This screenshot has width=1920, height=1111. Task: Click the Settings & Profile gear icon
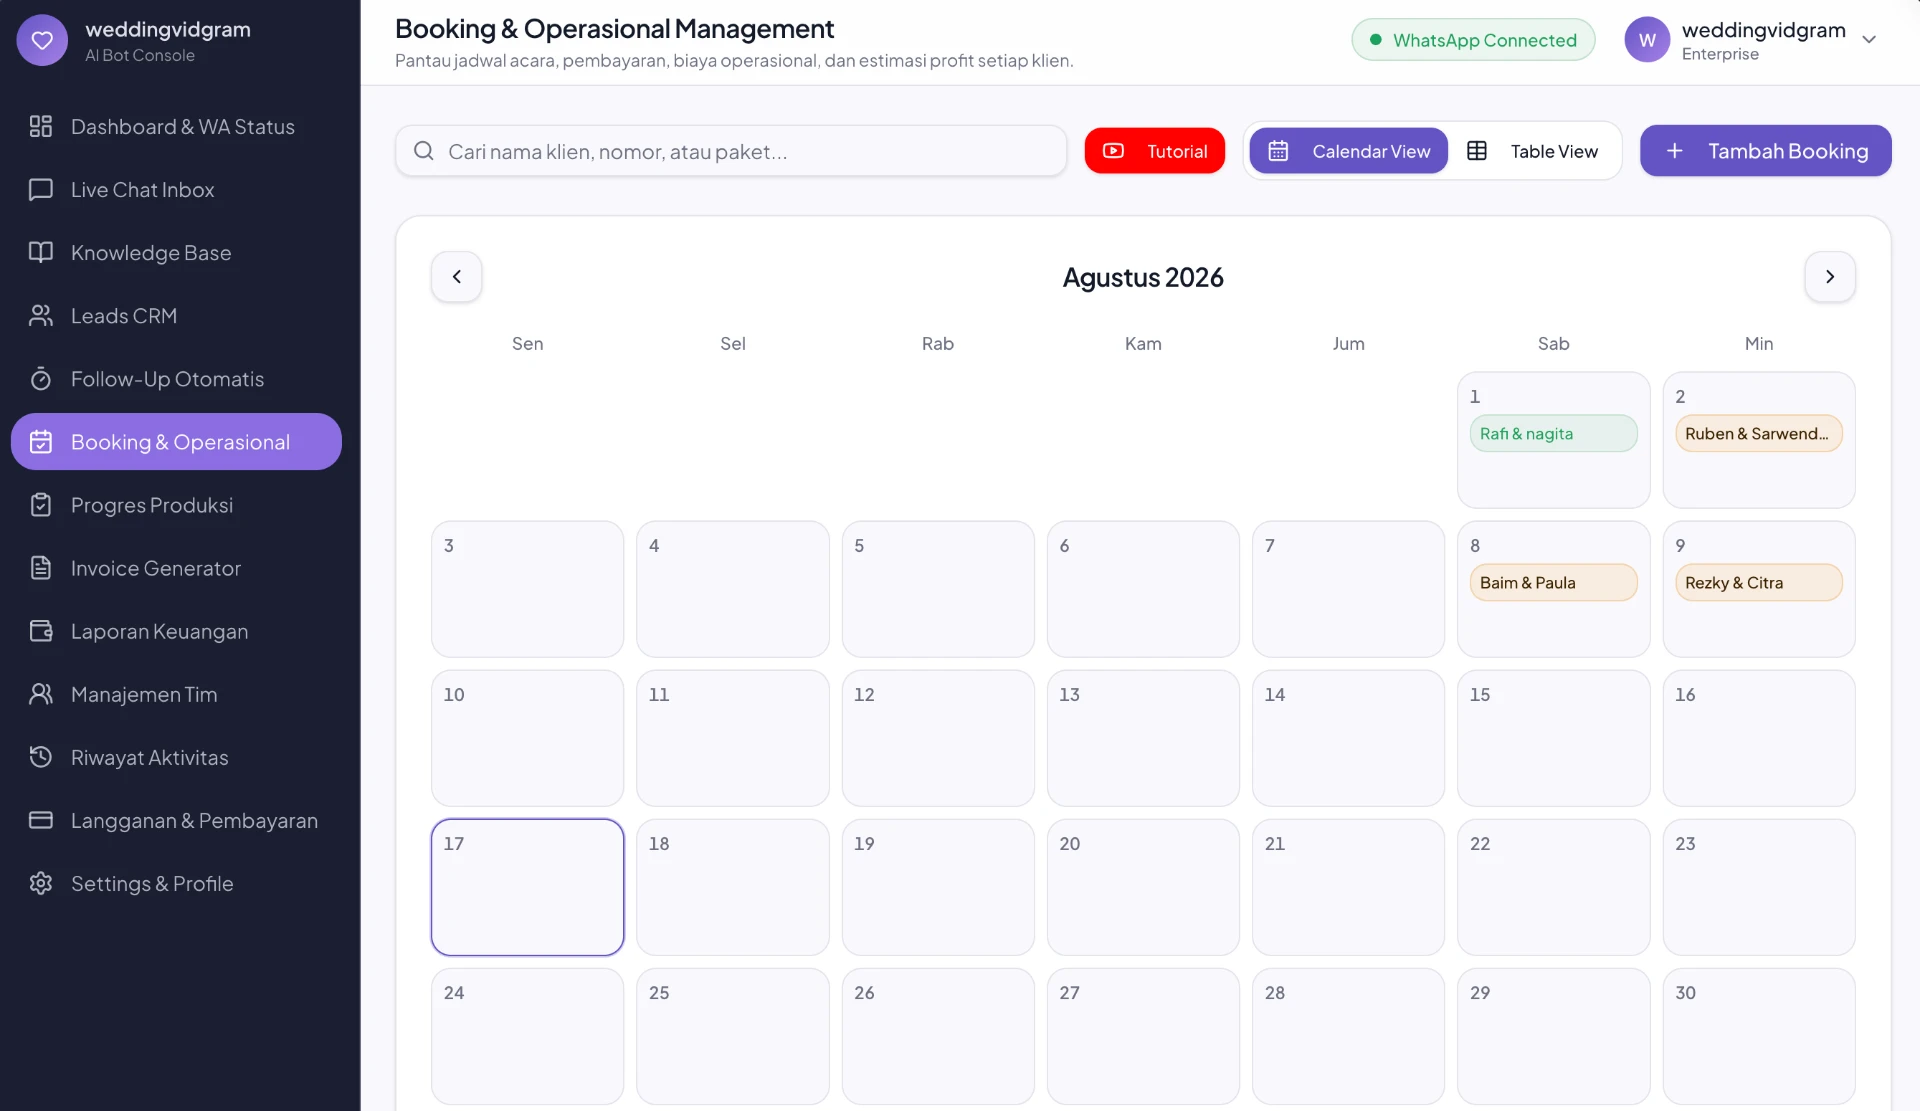tap(41, 882)
